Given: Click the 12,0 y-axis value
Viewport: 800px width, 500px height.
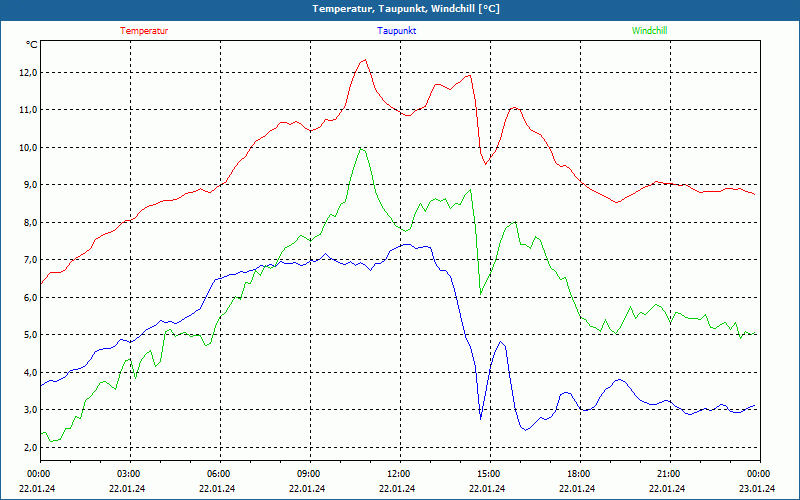Looking at the screenshot, I should coord(28,72).
